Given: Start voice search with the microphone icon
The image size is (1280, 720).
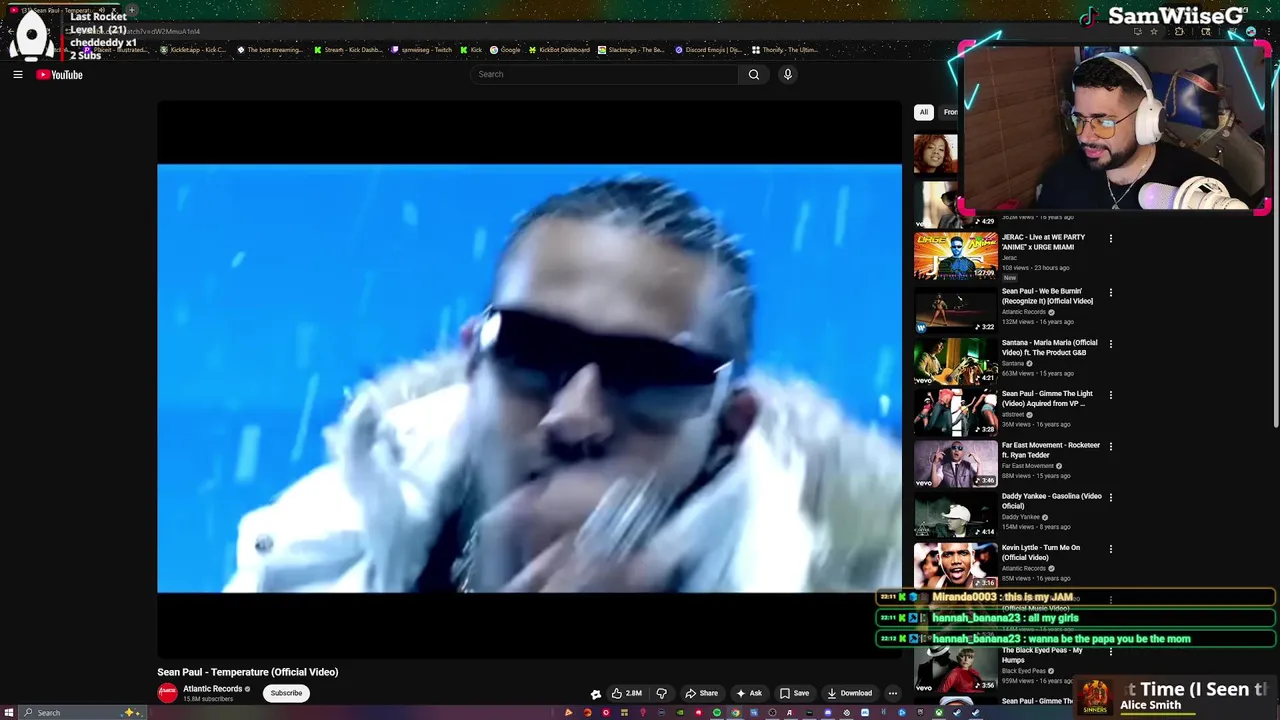Looking at the screenshot, I should 788,74.
